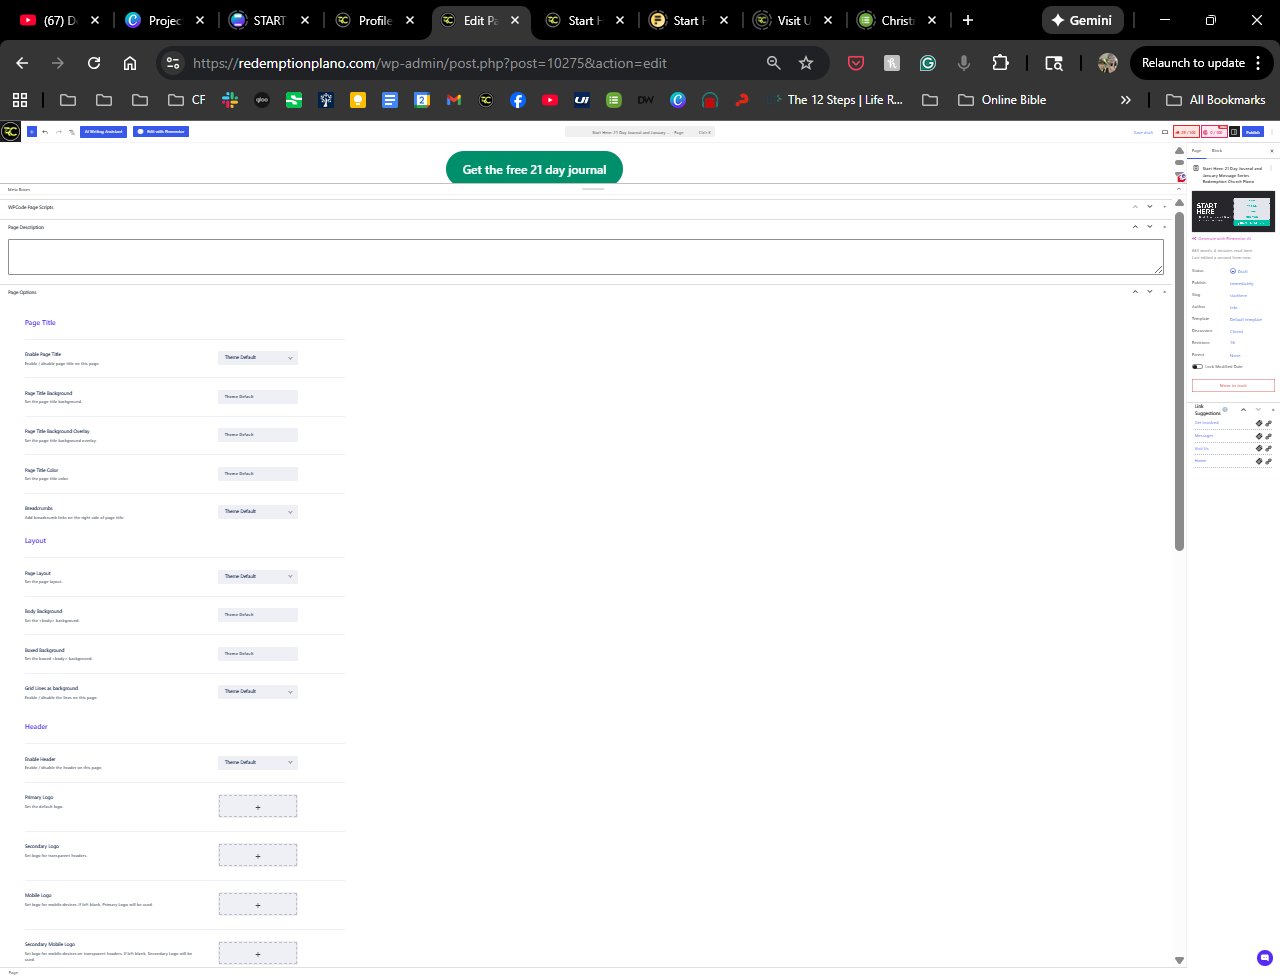Toggle the Lock Modified Date switch
Viewport: 1280px width, 976px height.
[1197, 367]
